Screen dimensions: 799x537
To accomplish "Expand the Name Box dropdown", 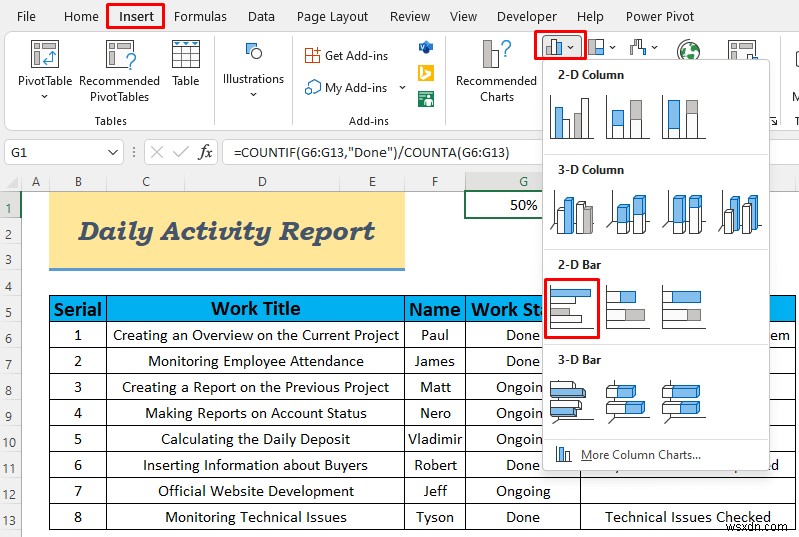I will 113,152.
